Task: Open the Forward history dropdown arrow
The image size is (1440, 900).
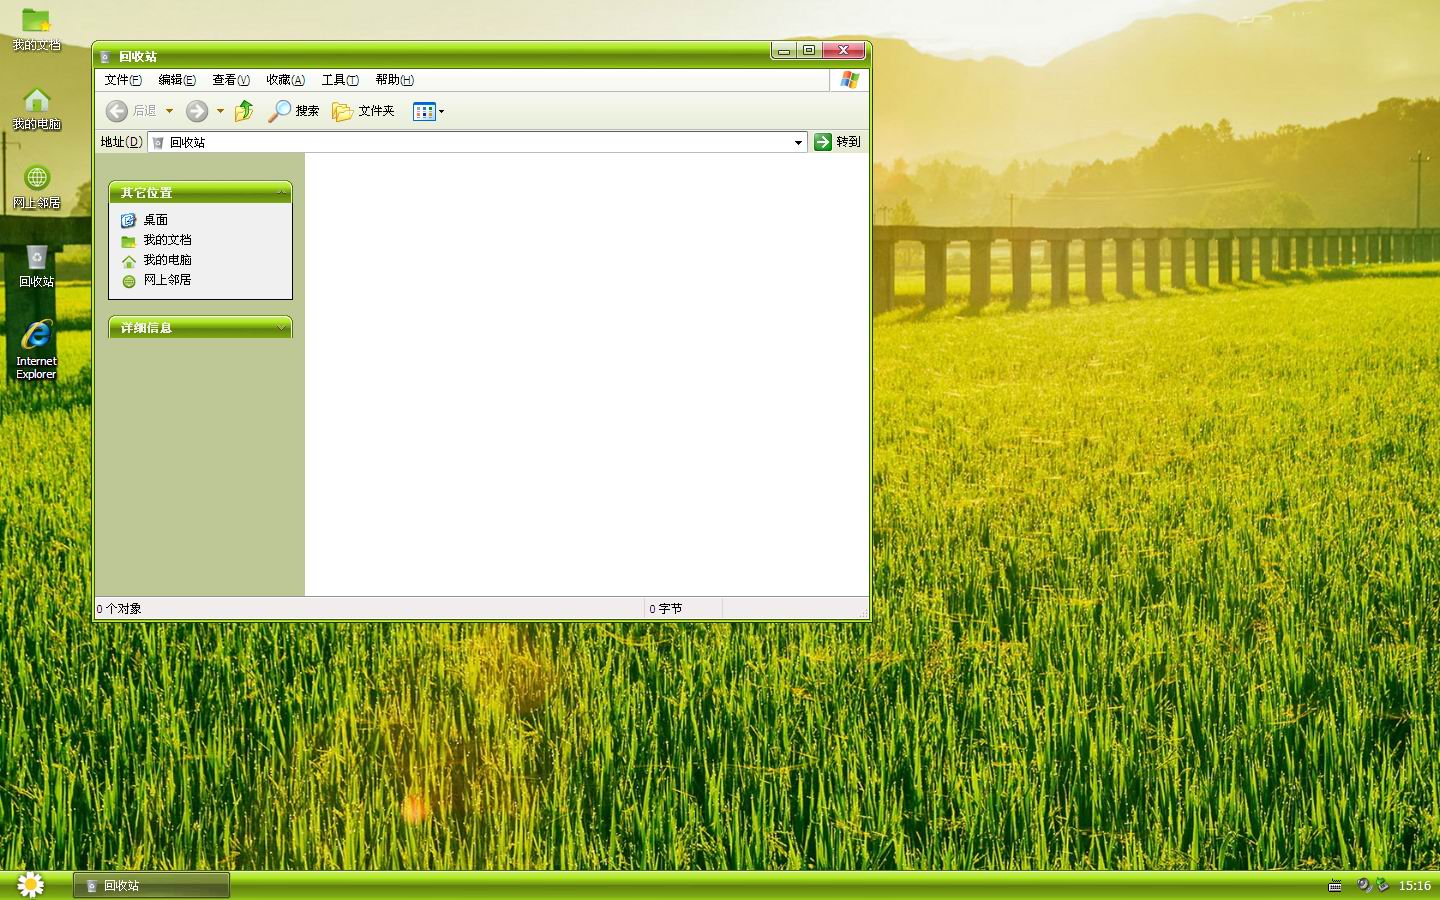Action: point(220,111)
